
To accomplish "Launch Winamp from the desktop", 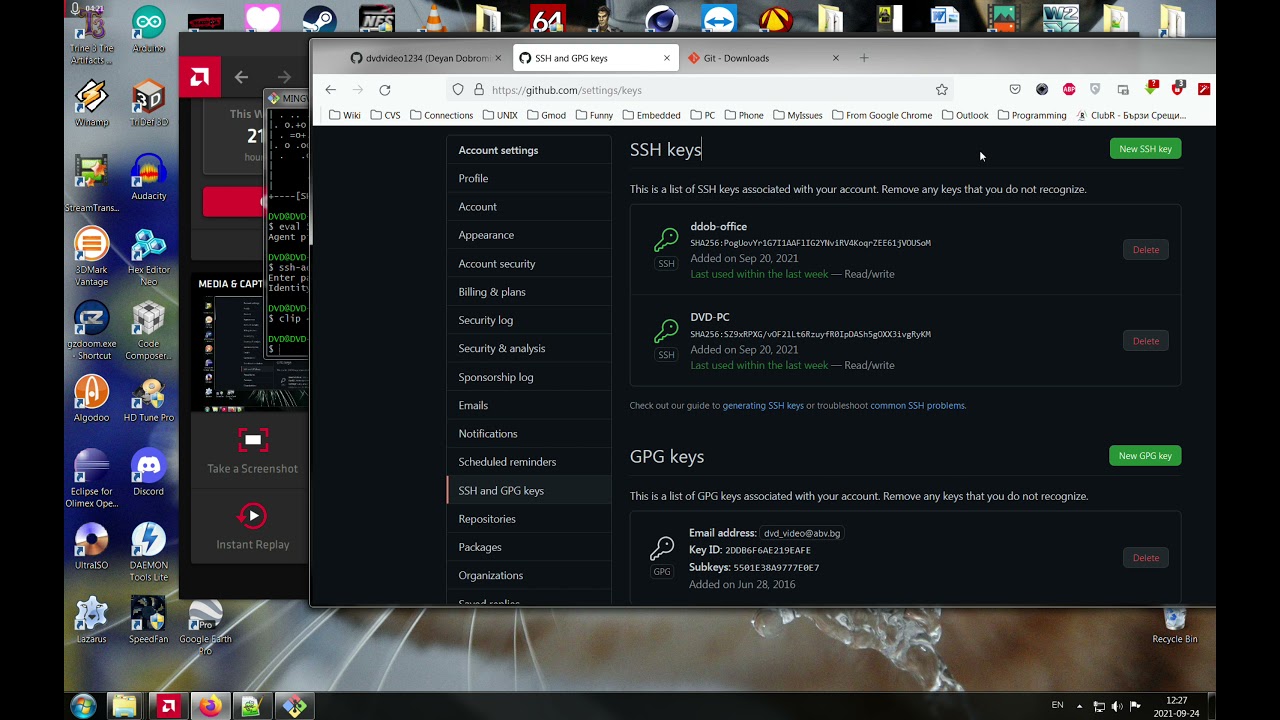I will coord(91,104).
